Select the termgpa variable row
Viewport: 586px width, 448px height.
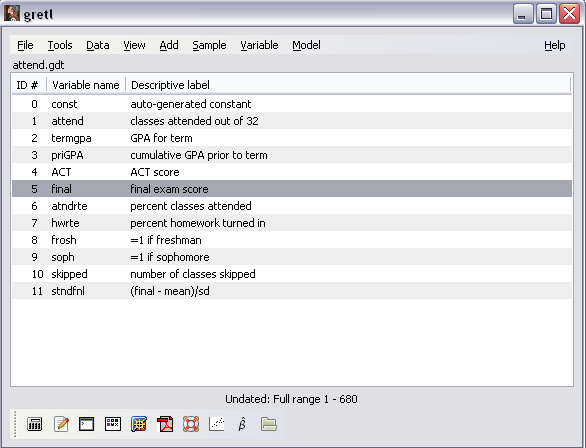point(292,138)
